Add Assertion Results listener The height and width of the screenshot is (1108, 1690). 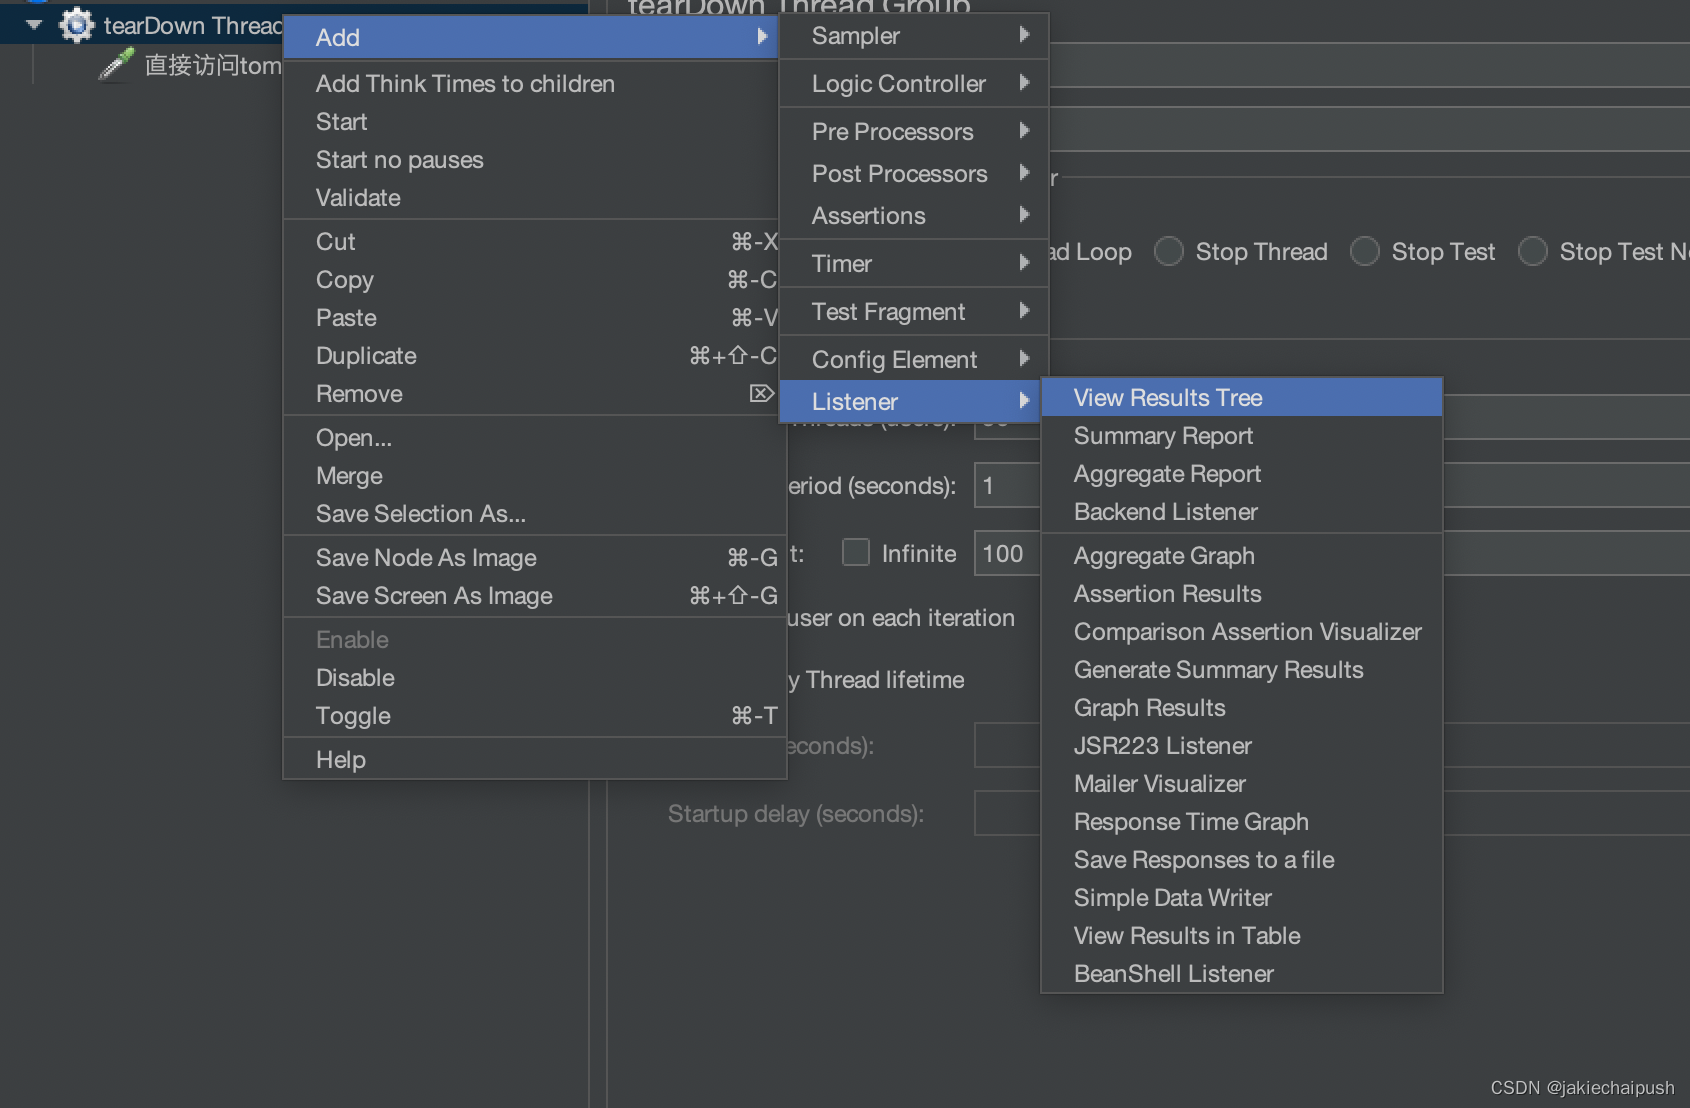click(x=1242, y=594)
